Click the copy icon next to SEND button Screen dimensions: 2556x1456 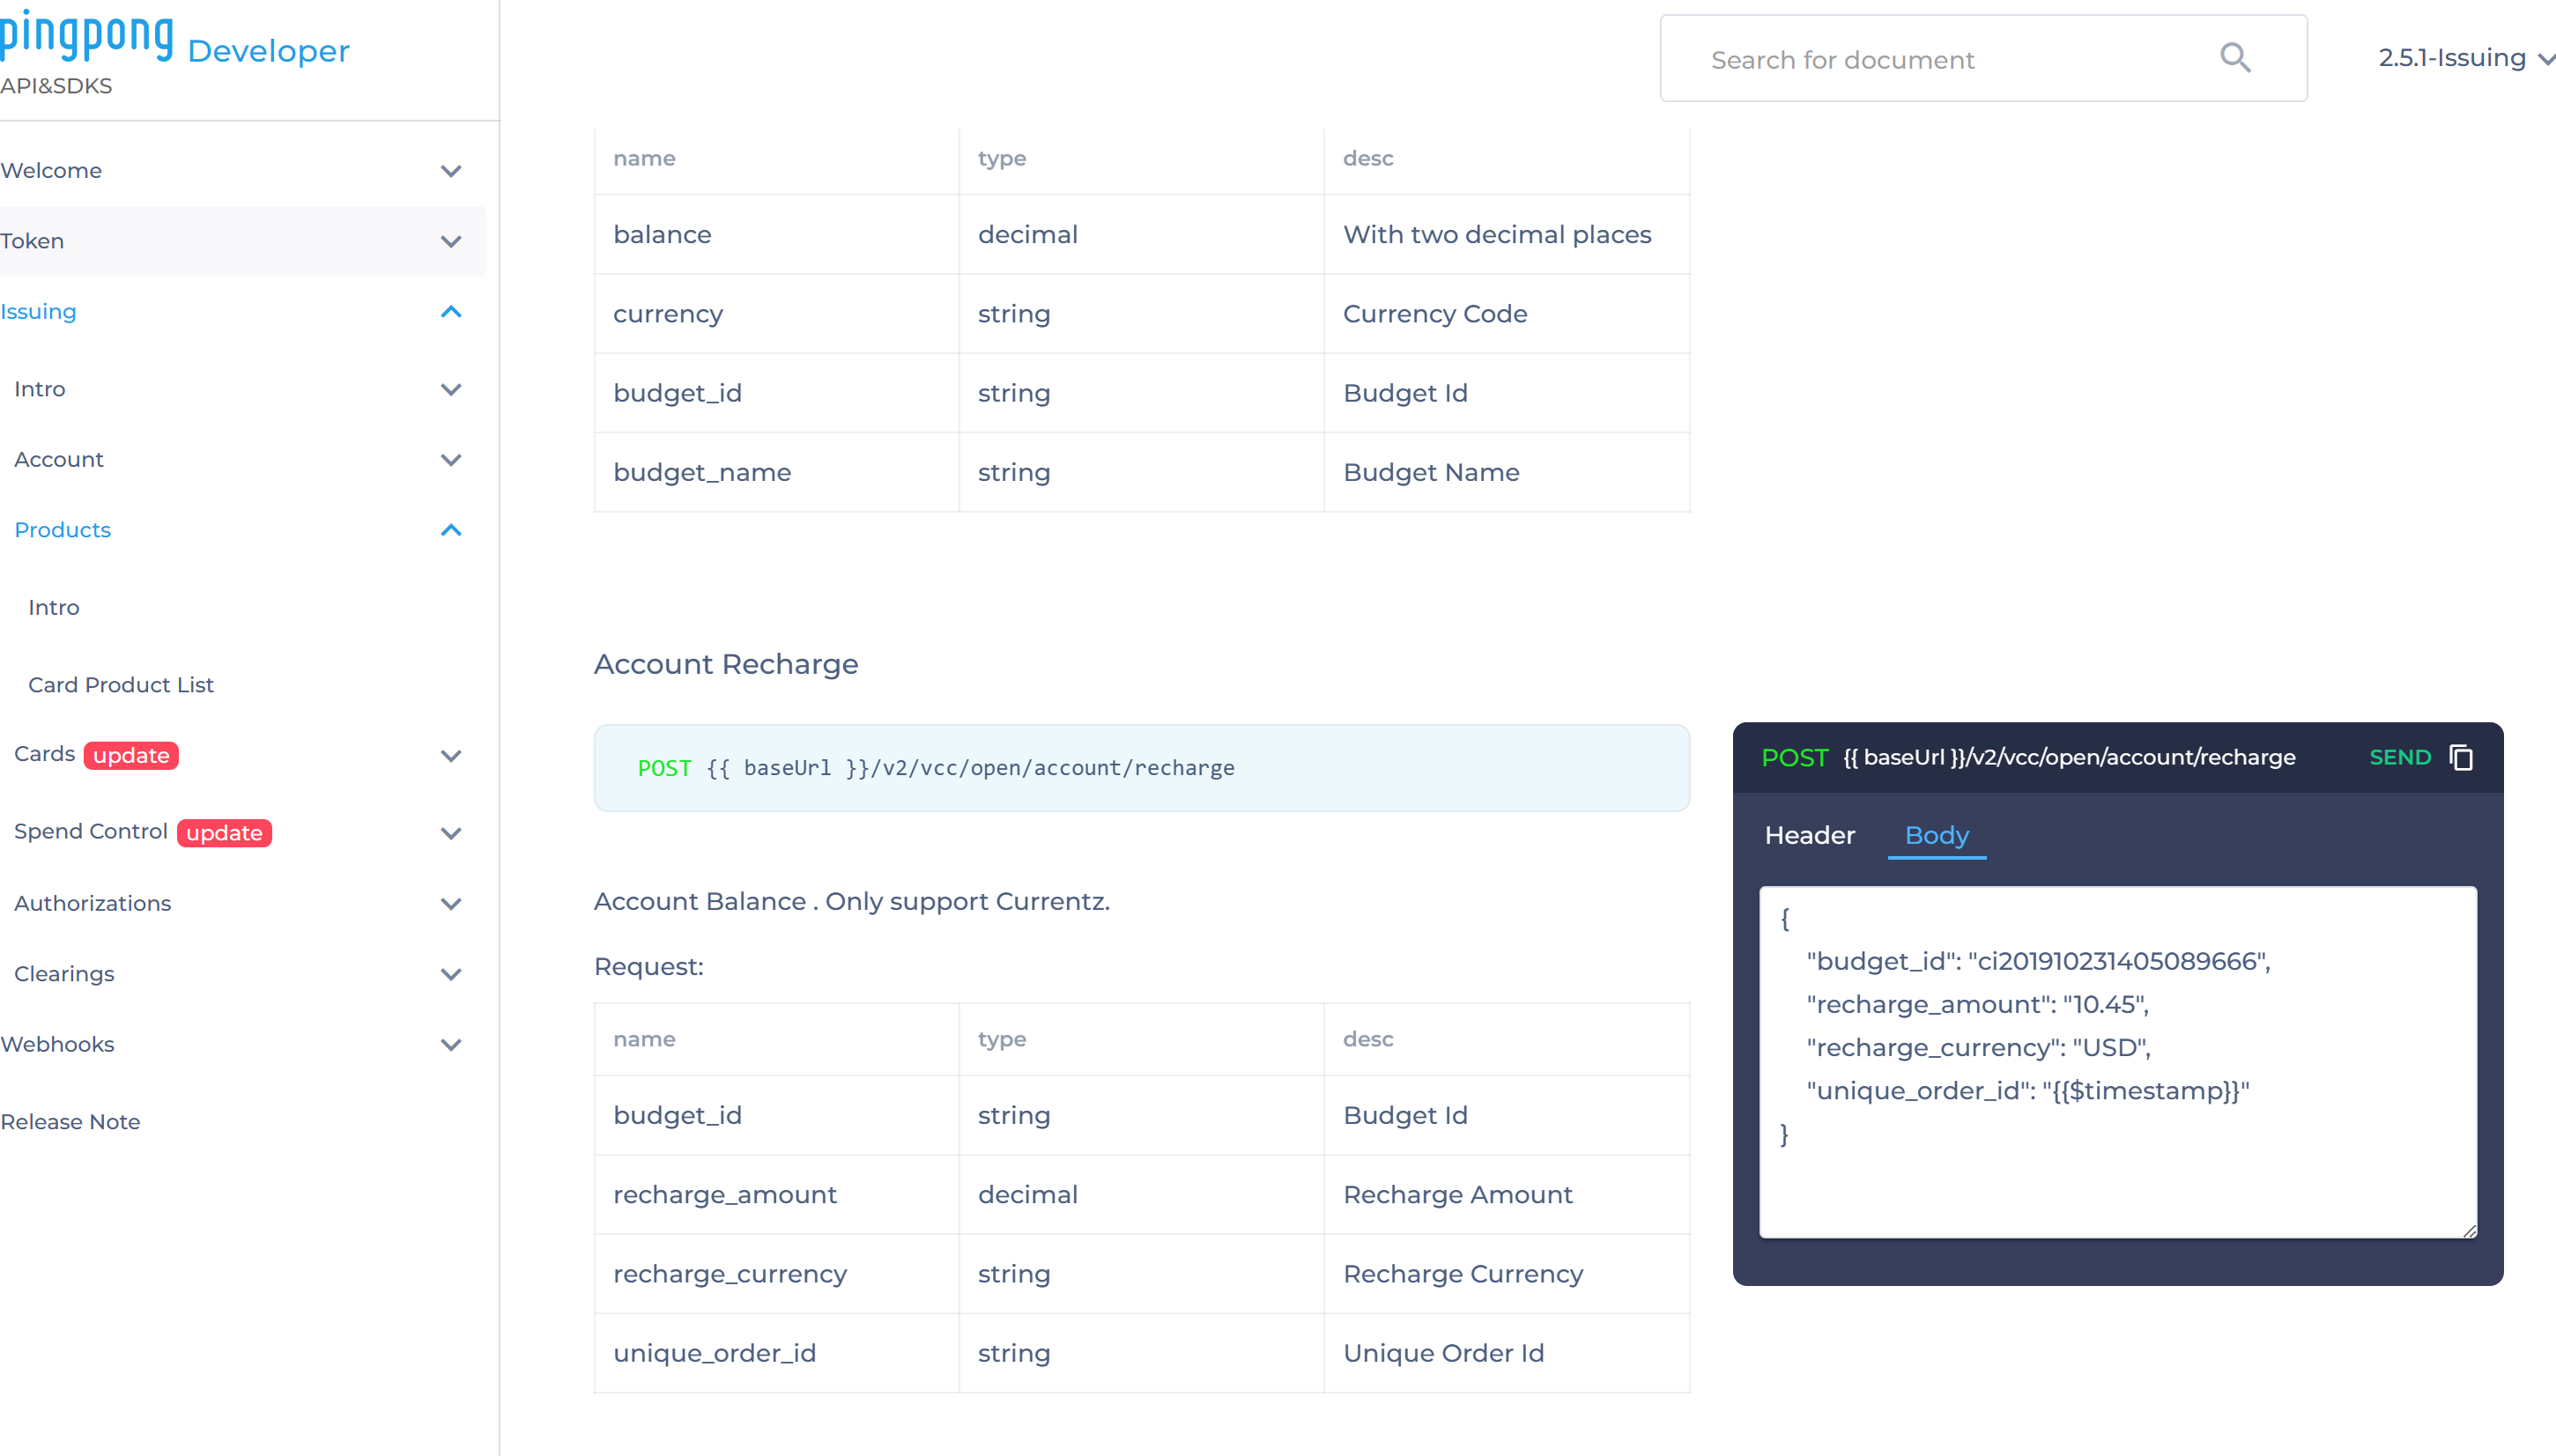click(2463, 758)
